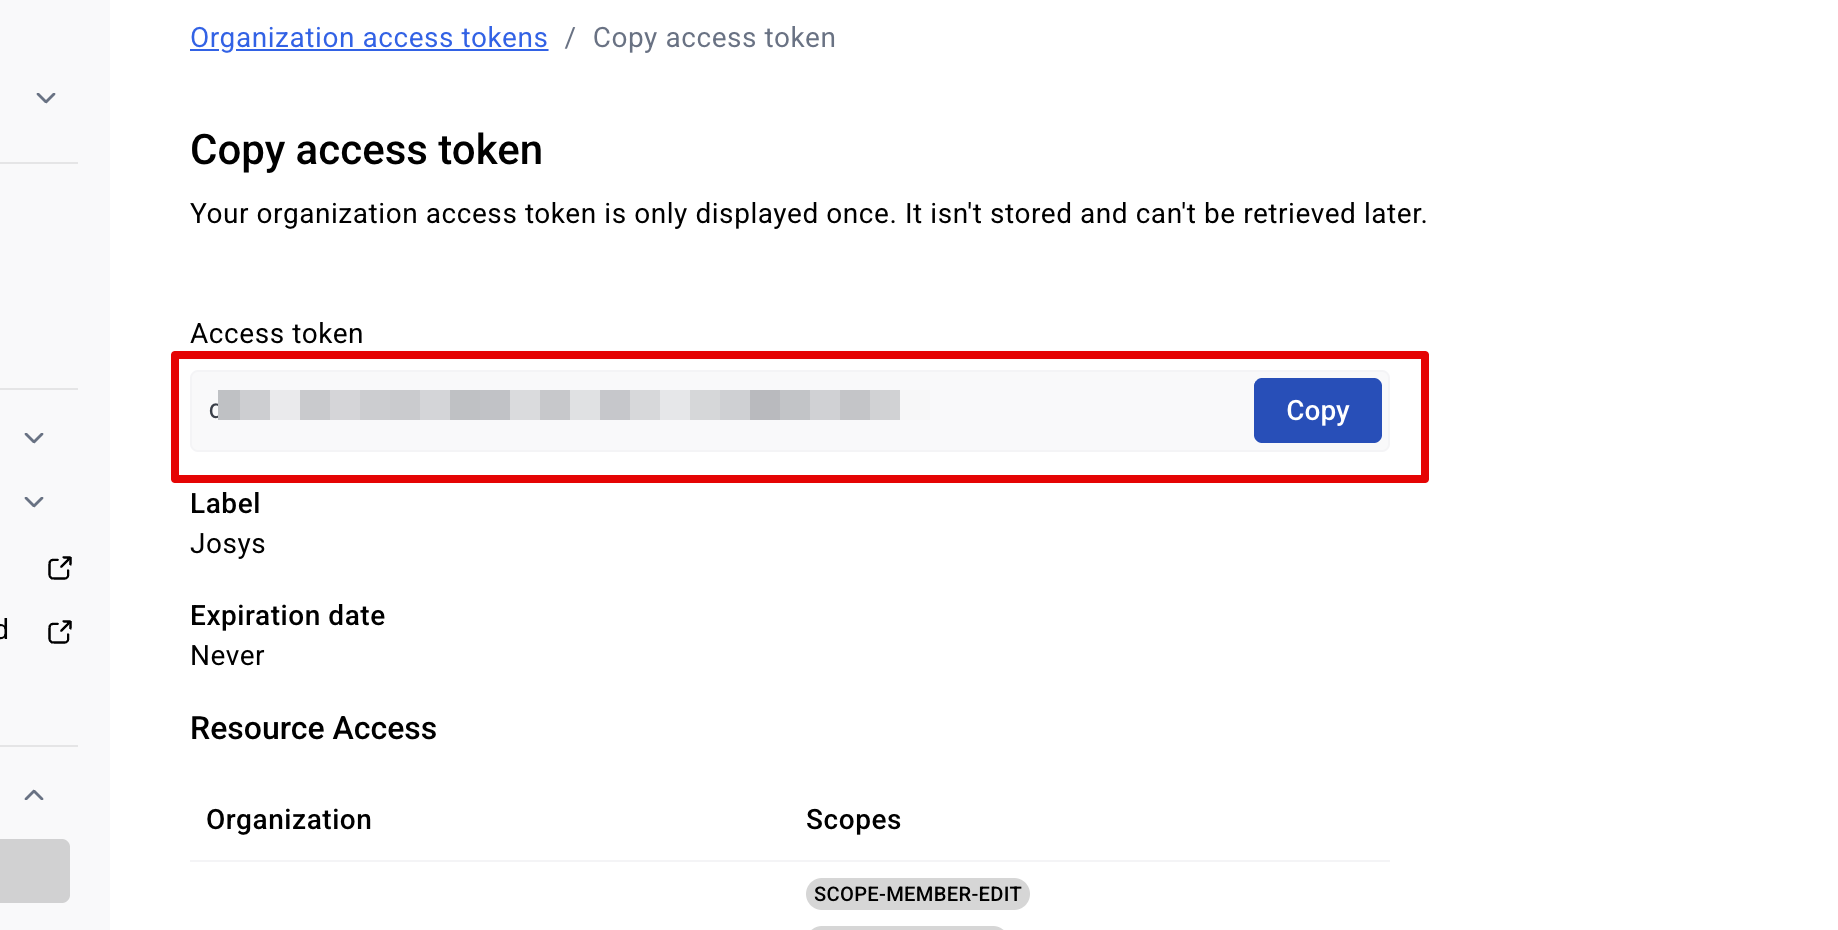Click the 'Access token' field label
This screenshot has width=1838, height=930.
[x=277, y=334]
